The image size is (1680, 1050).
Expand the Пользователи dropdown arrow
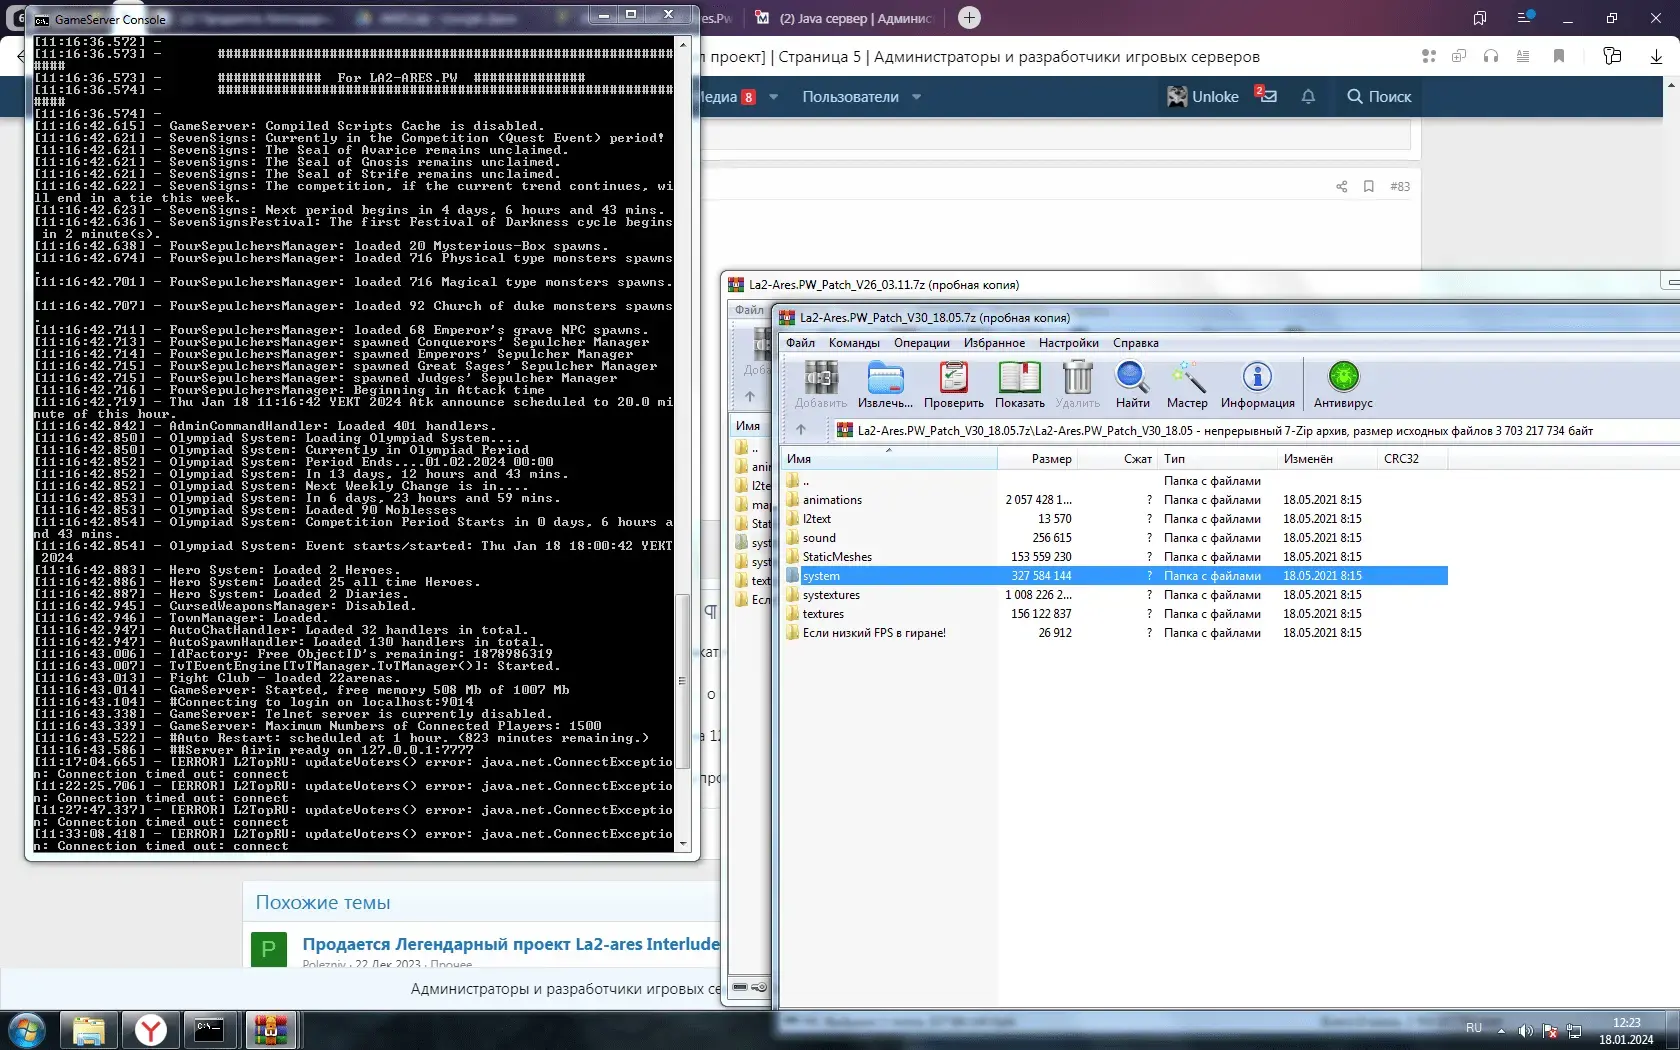(x=916, y=97)
